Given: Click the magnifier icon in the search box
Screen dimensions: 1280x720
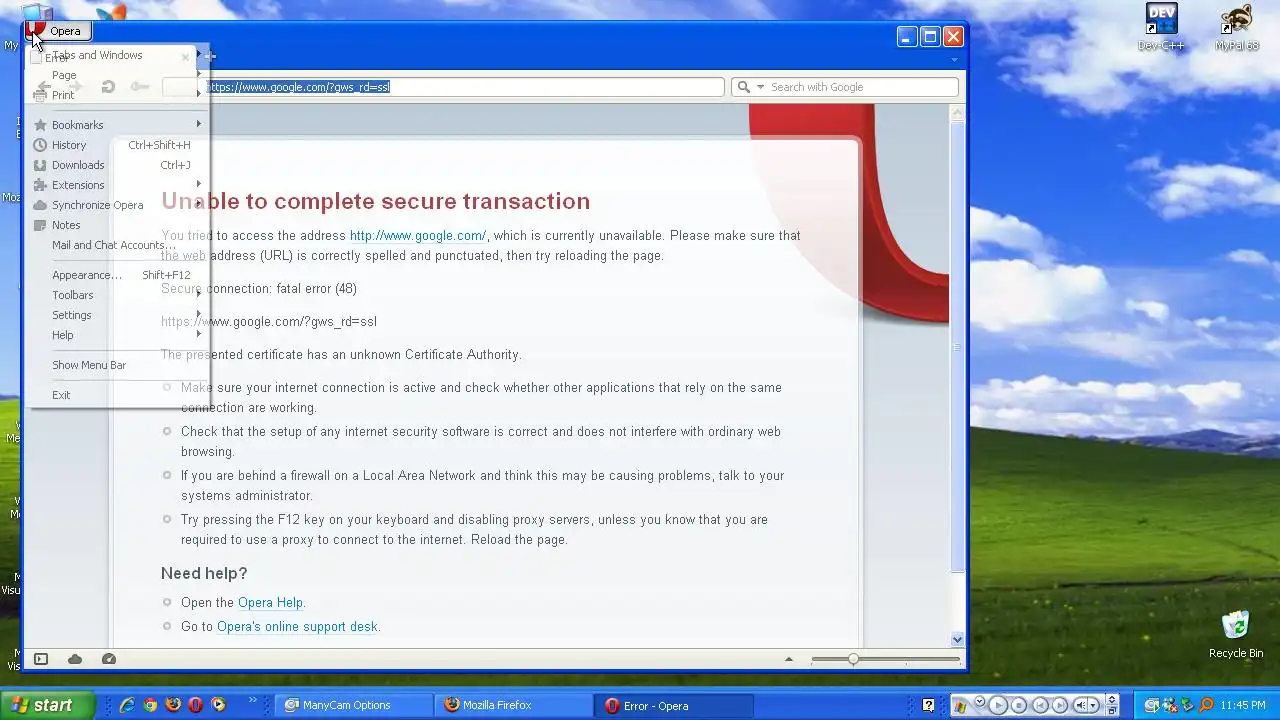Looking at the screenshot, I should point(743,87).
